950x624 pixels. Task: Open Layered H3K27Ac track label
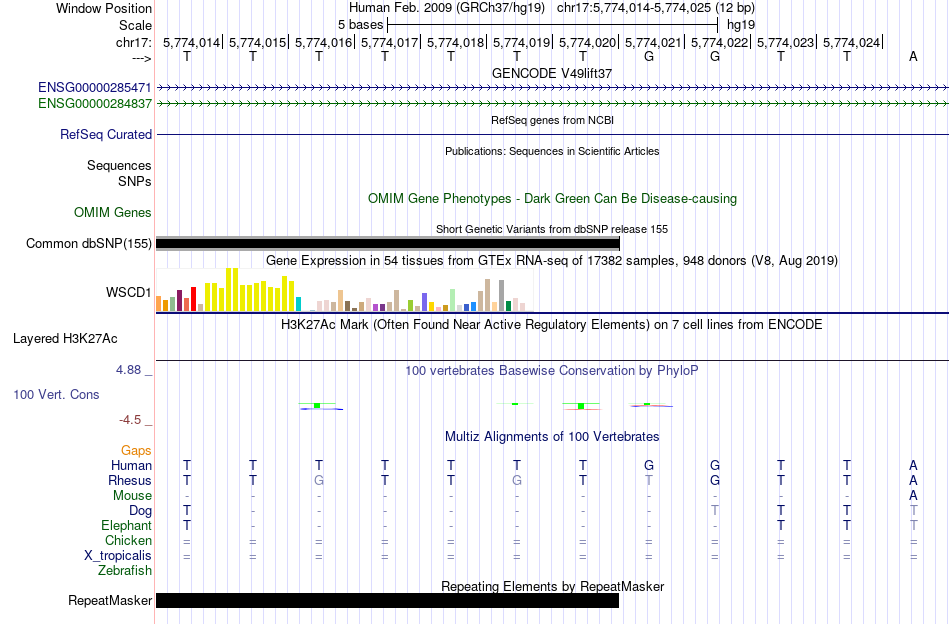pyautogui.click(x=65, y=339)
